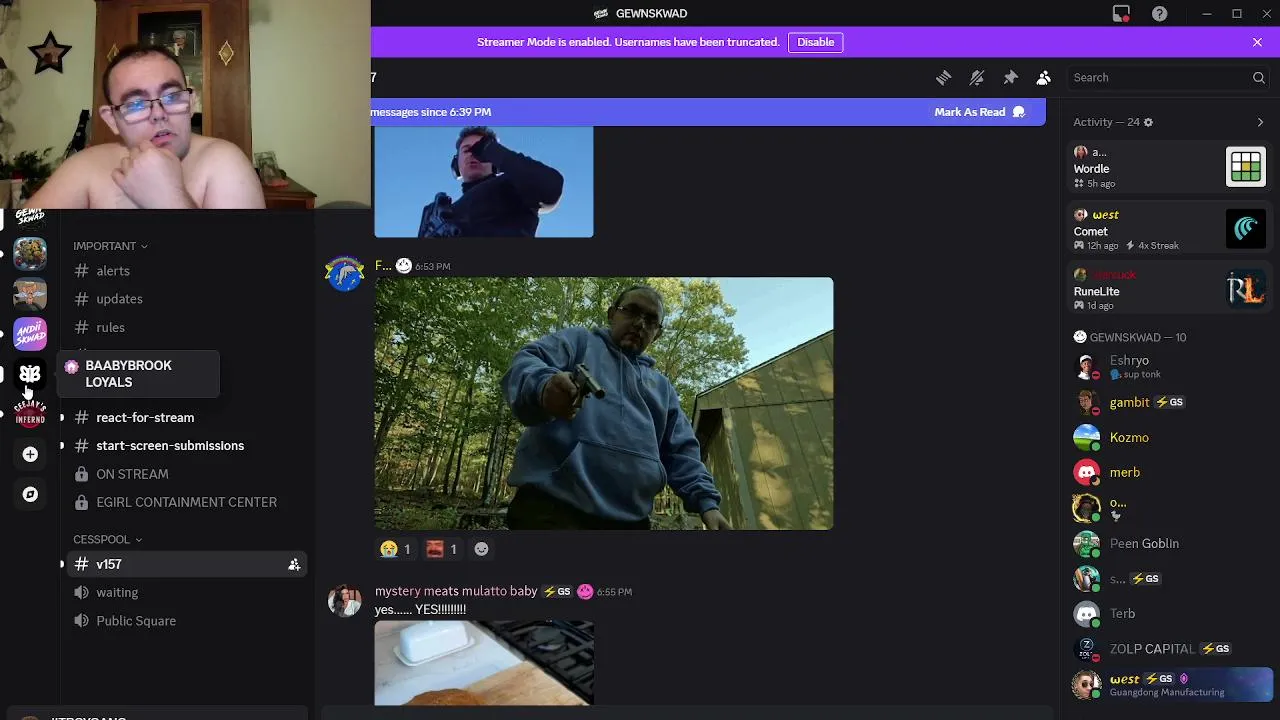Open the RuneLite activity card title
This screenshot has width=1280, height=720.
[1096, 291]
